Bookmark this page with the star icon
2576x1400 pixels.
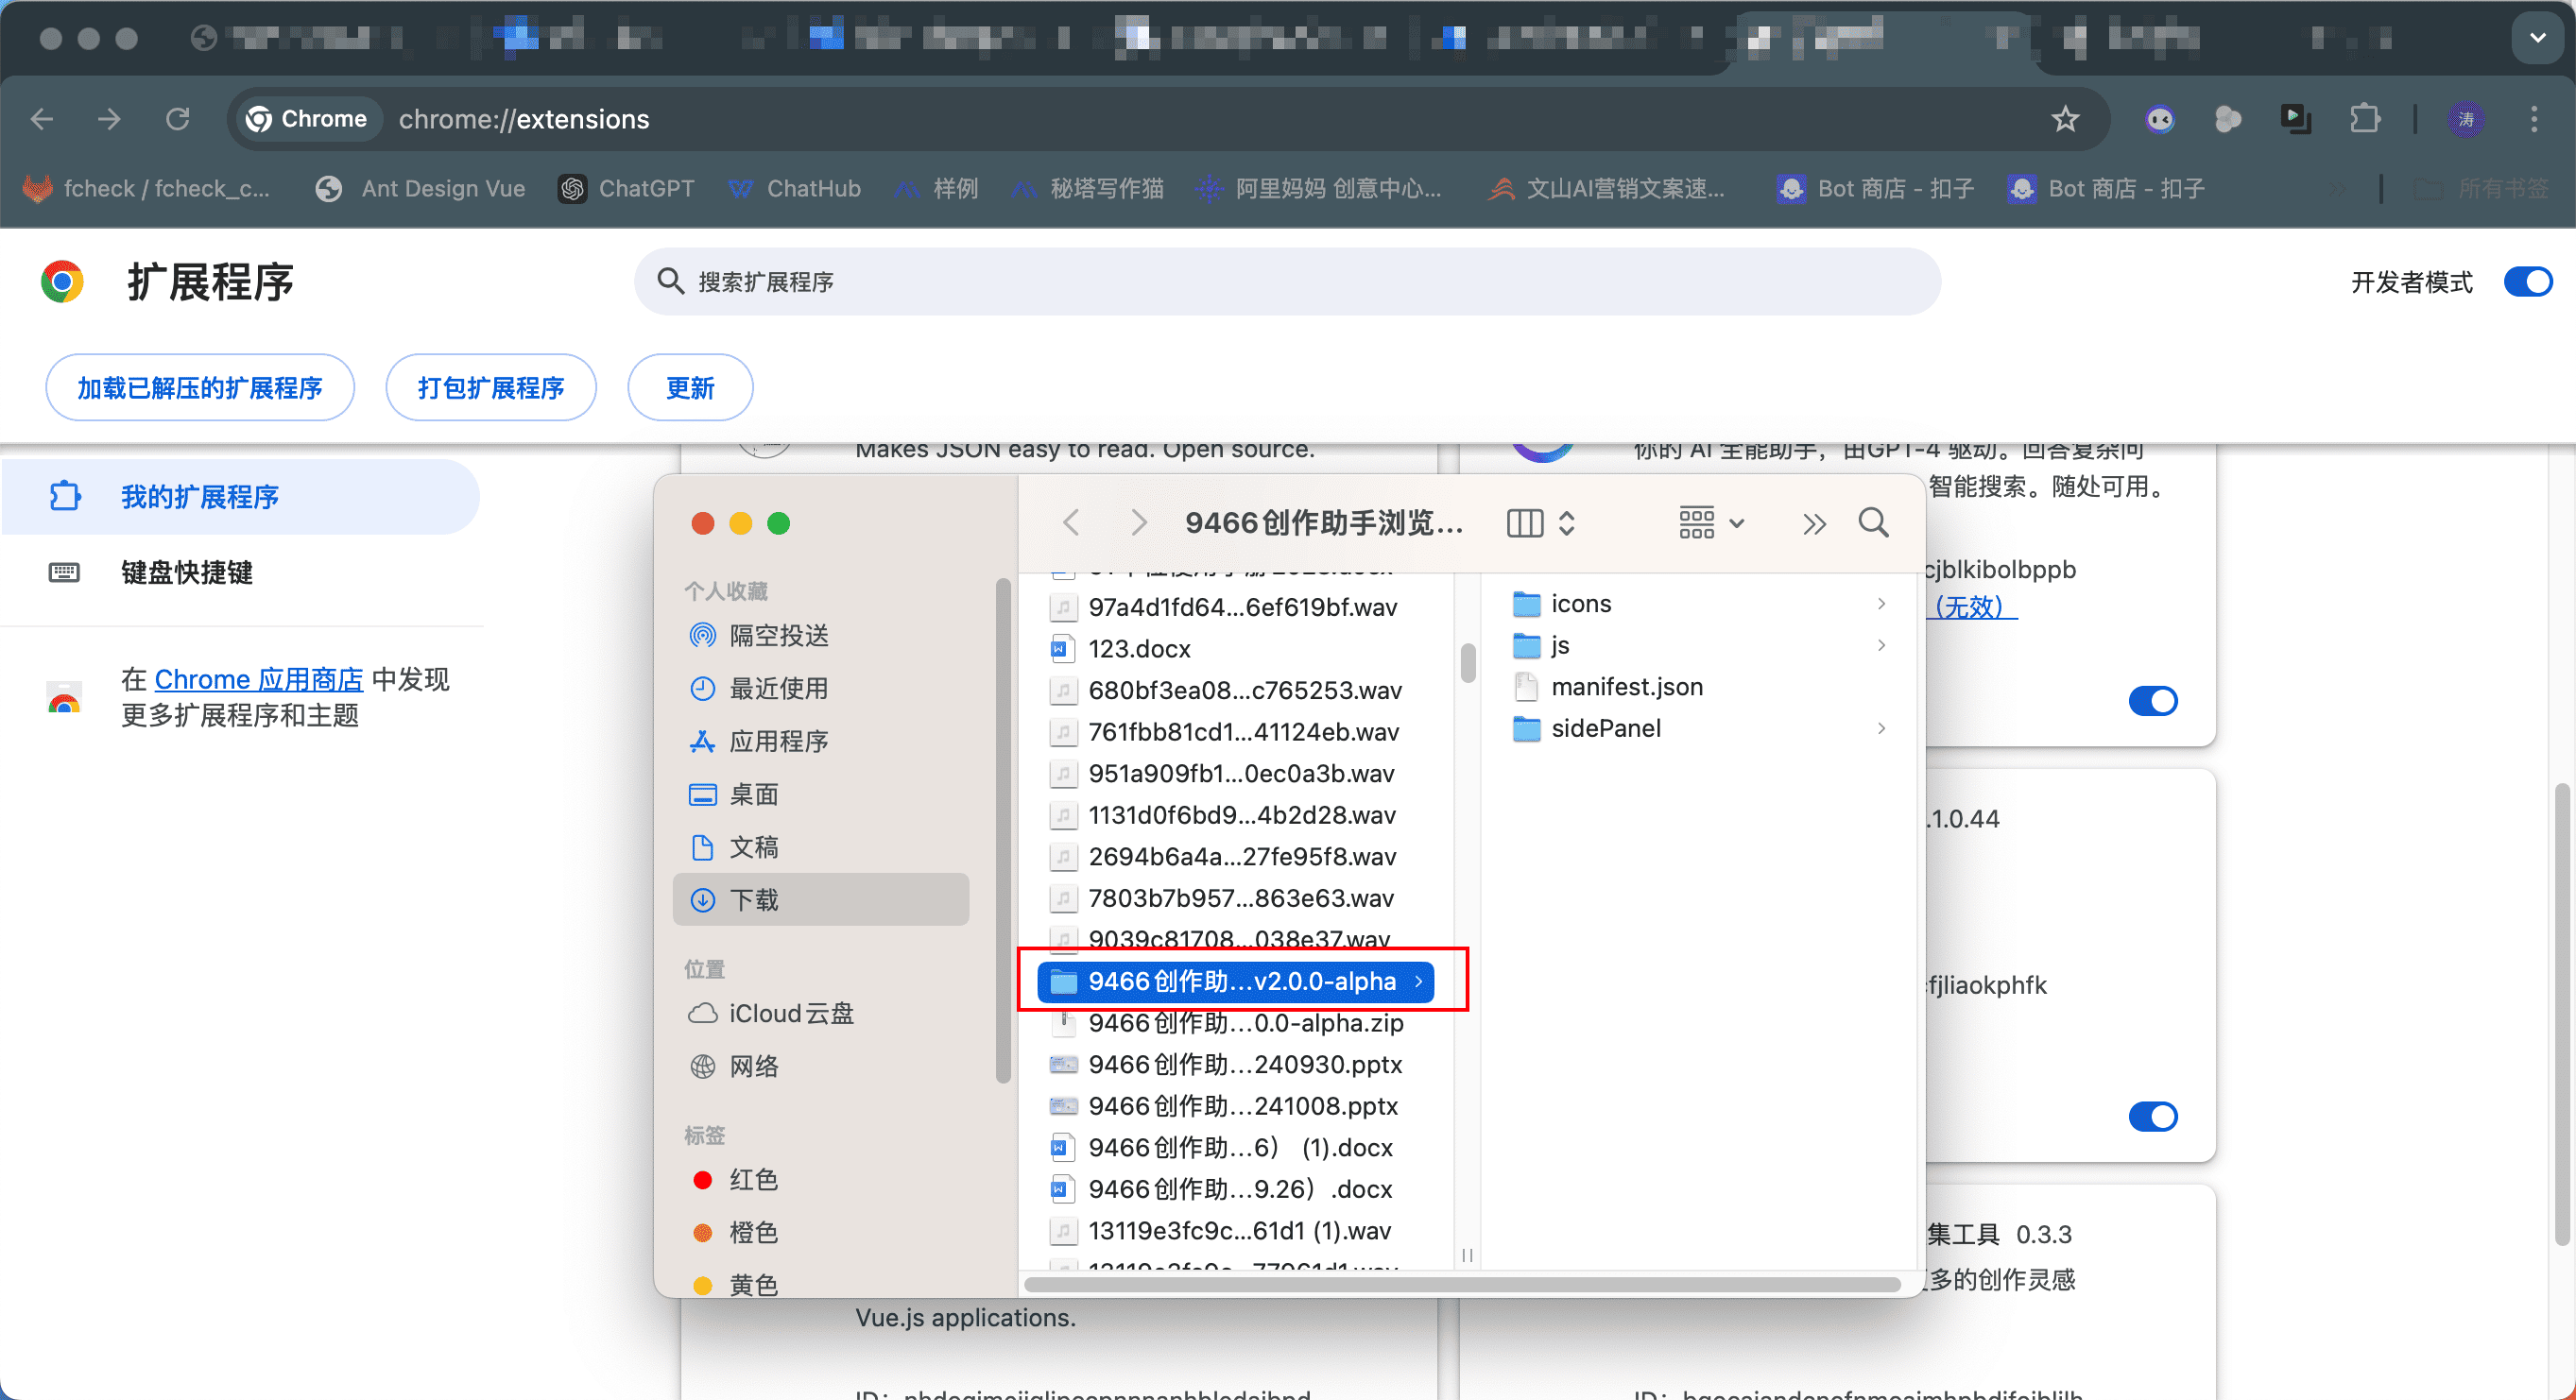tap(2065, 119)
